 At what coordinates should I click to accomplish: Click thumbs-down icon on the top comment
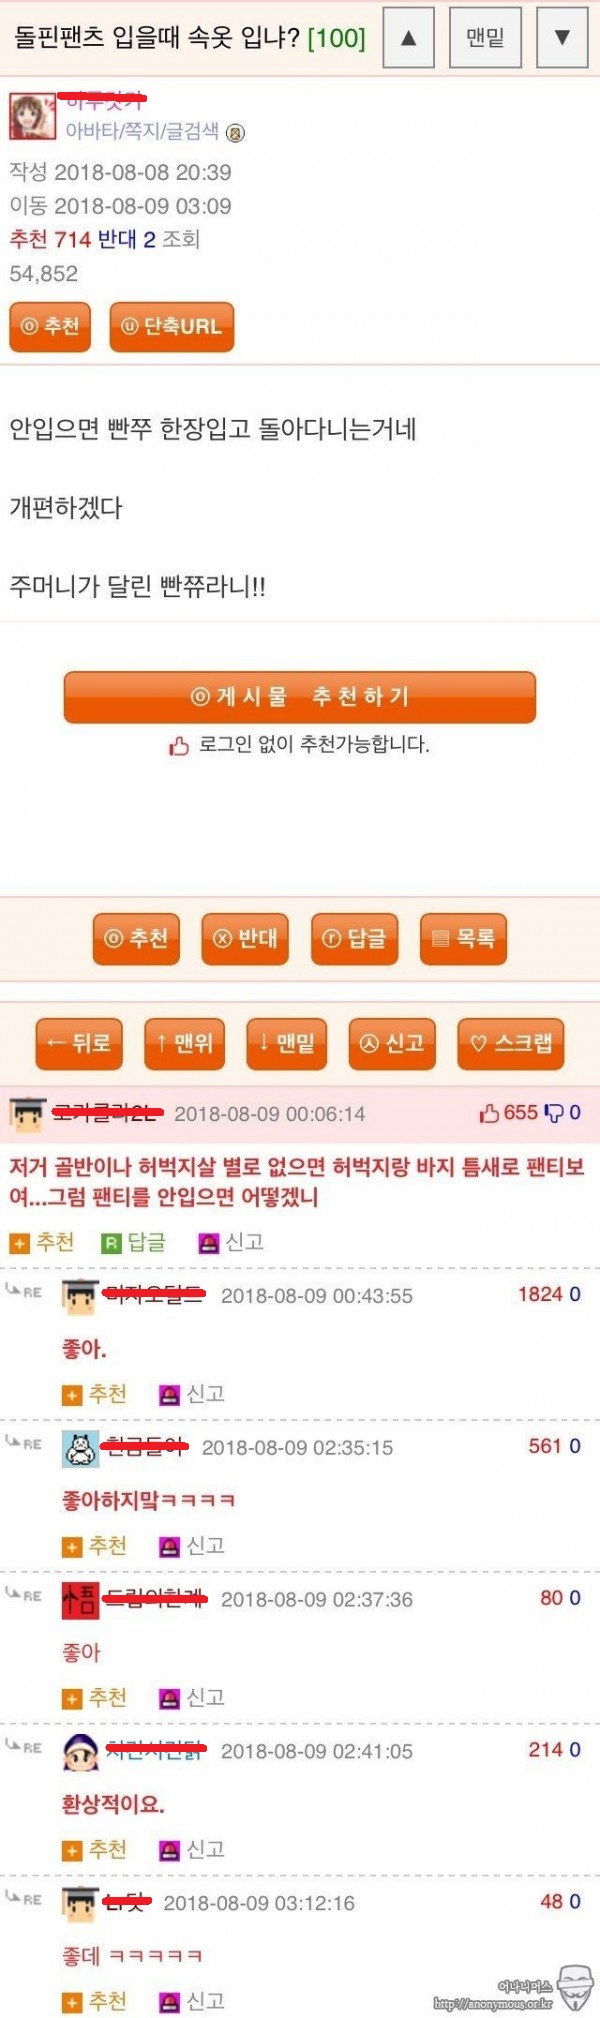(554, 1113)
